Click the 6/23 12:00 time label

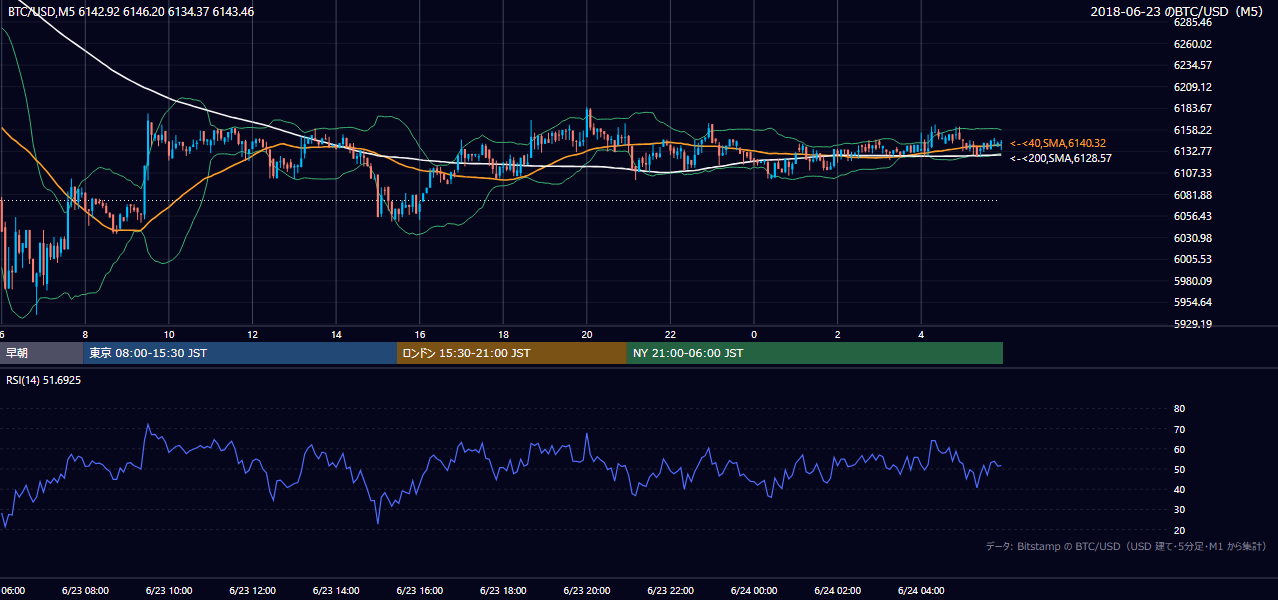tap(252, 591)
